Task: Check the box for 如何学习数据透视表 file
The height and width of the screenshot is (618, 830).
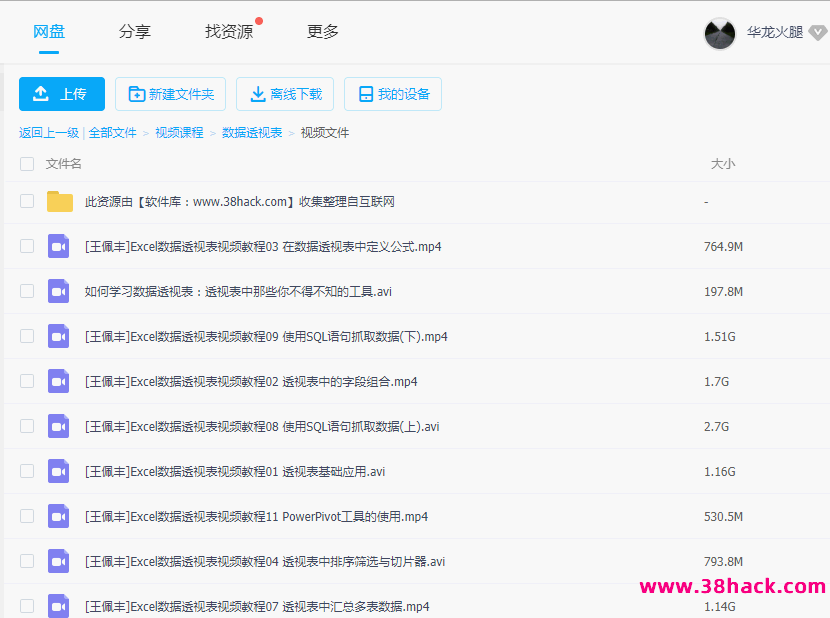Action: pos(27,291)
